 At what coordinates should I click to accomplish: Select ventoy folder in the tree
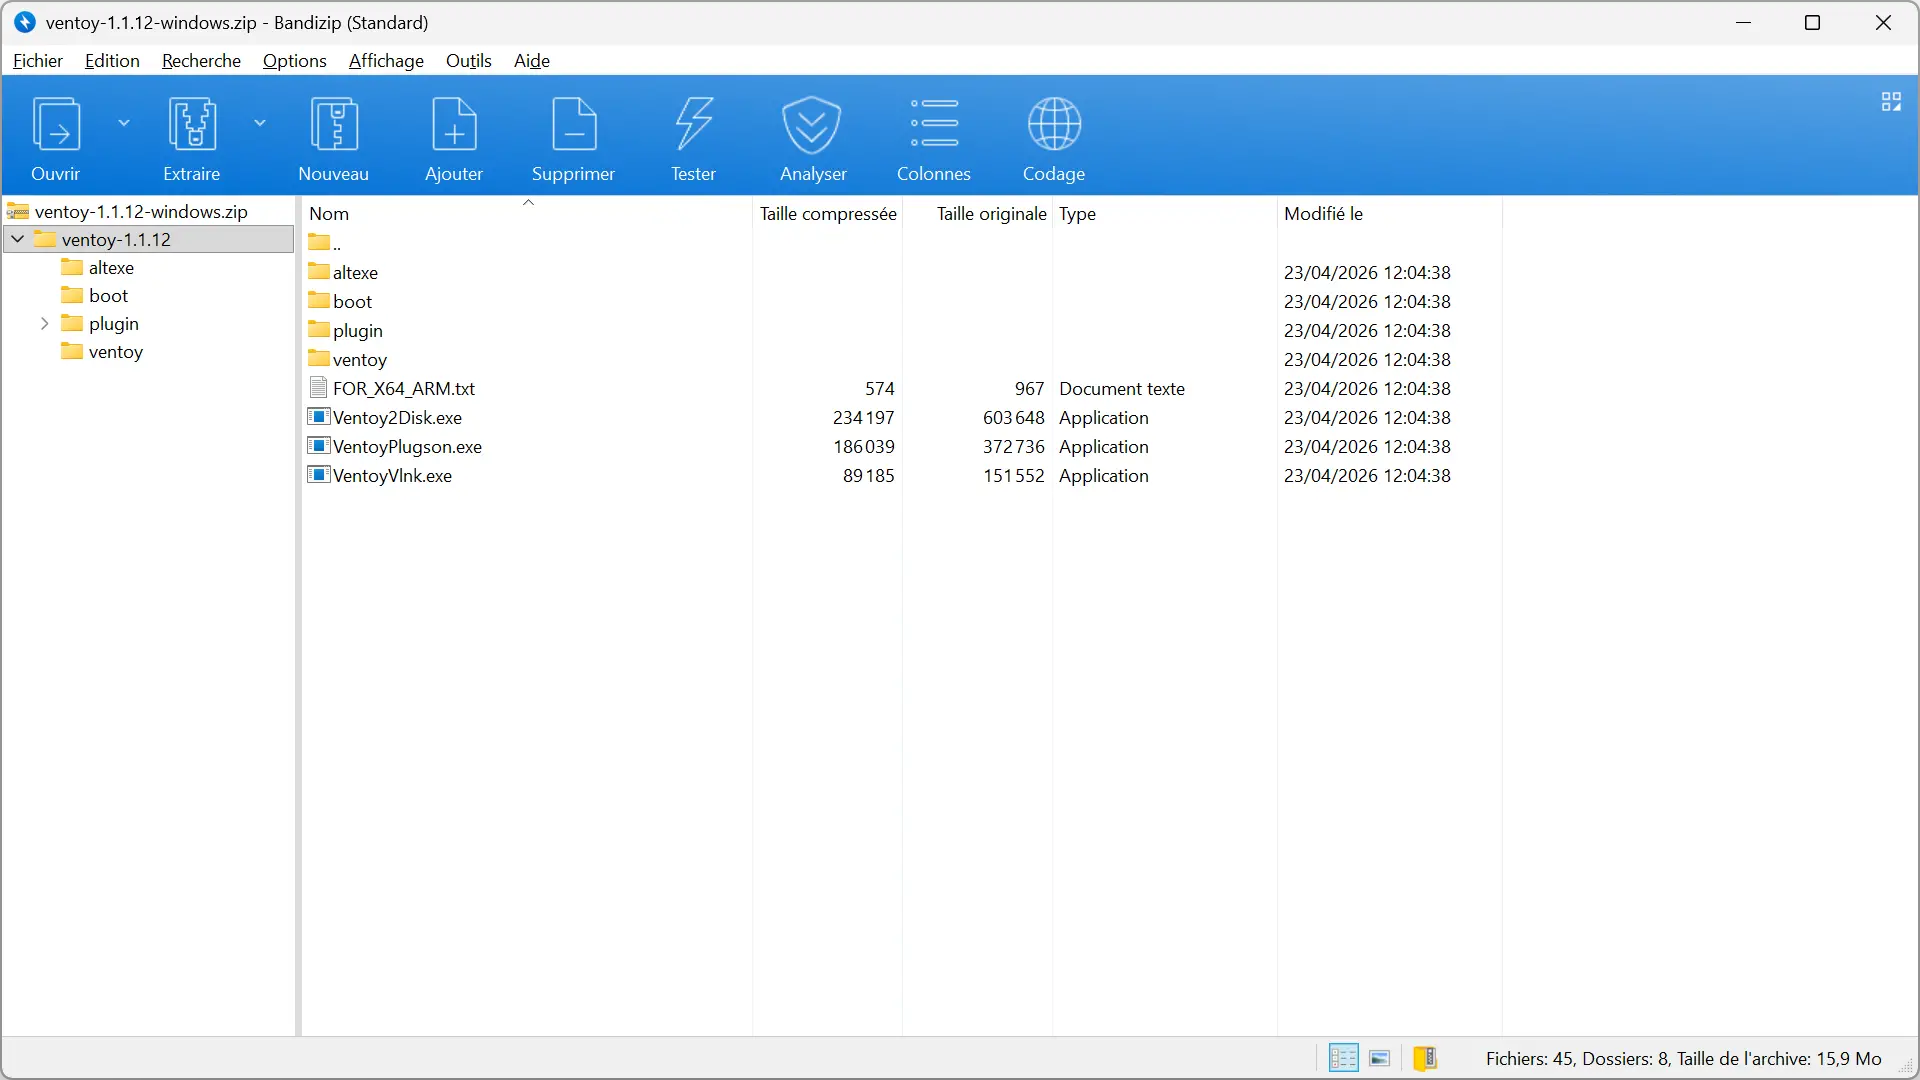click(116, 352)
